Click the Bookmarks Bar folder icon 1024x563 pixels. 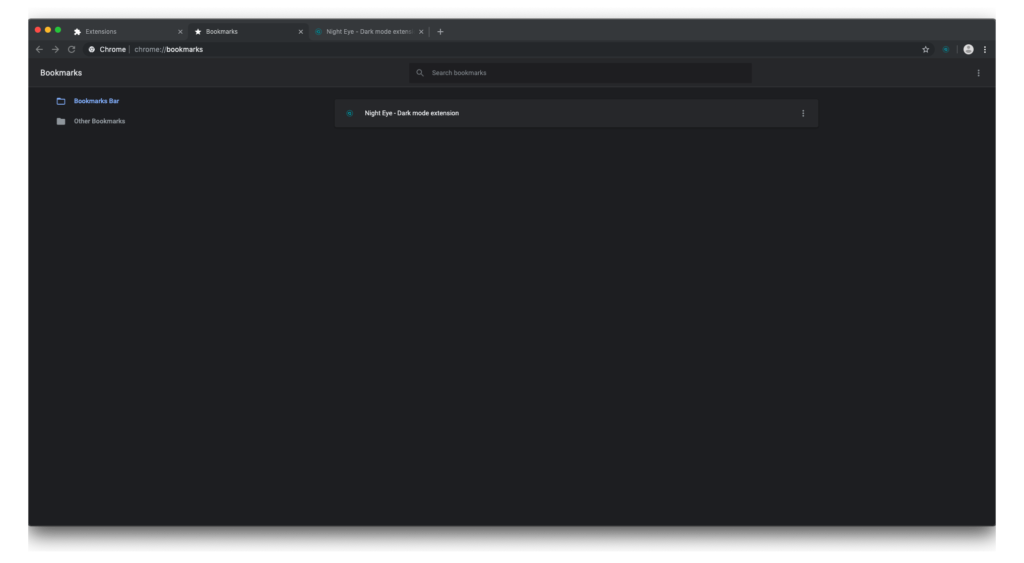tap(61, 101)
